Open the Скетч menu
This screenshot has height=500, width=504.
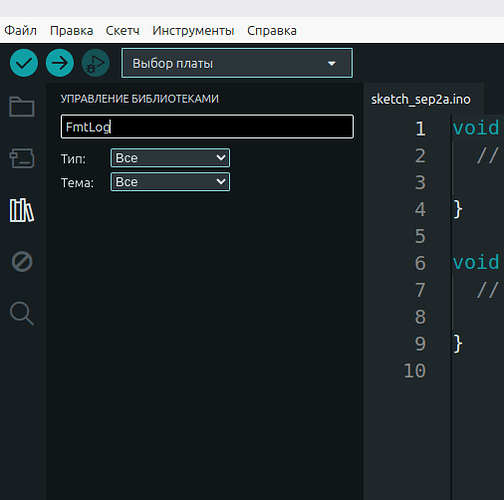point(122,30)
